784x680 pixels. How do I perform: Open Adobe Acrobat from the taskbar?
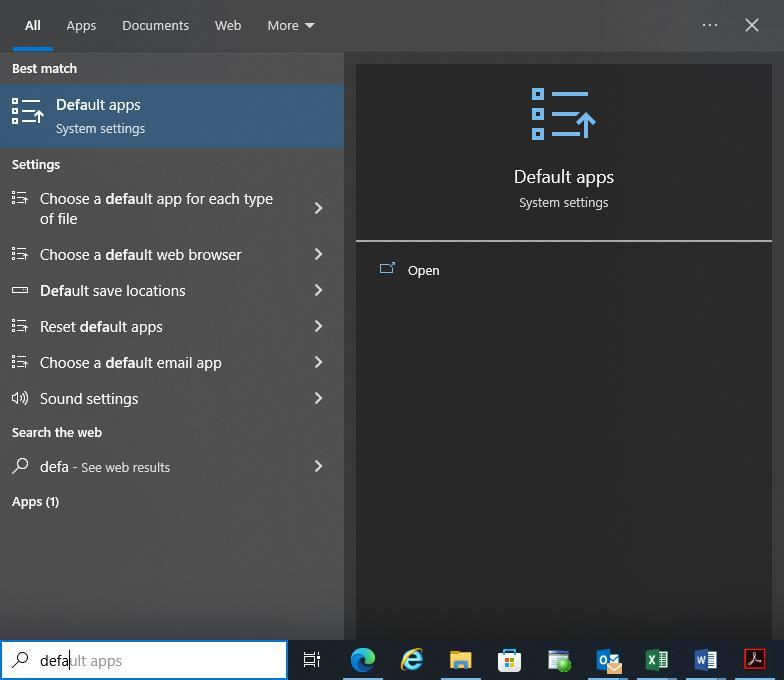tap(754, 660)
